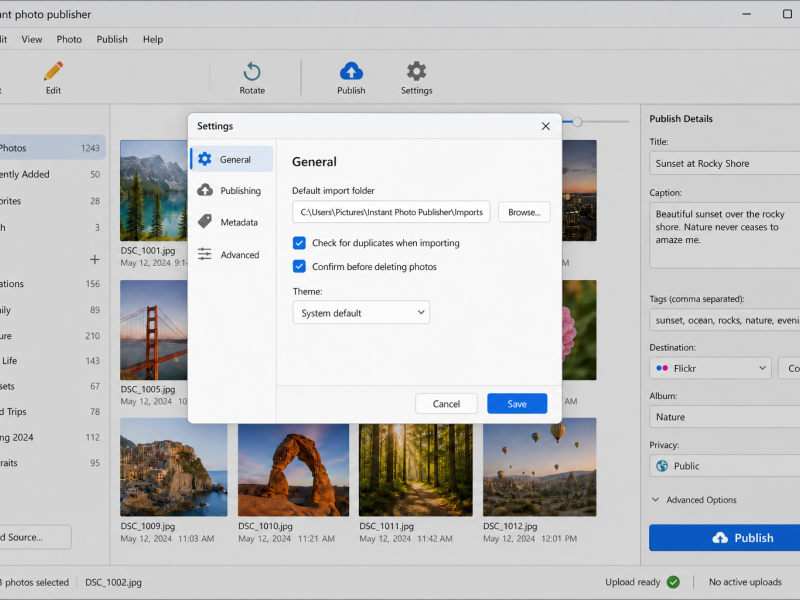This screenshot has width=800, height=600.
Task: Click the General gear icon in Settings sidebar
Action: [x=205, y=159]
